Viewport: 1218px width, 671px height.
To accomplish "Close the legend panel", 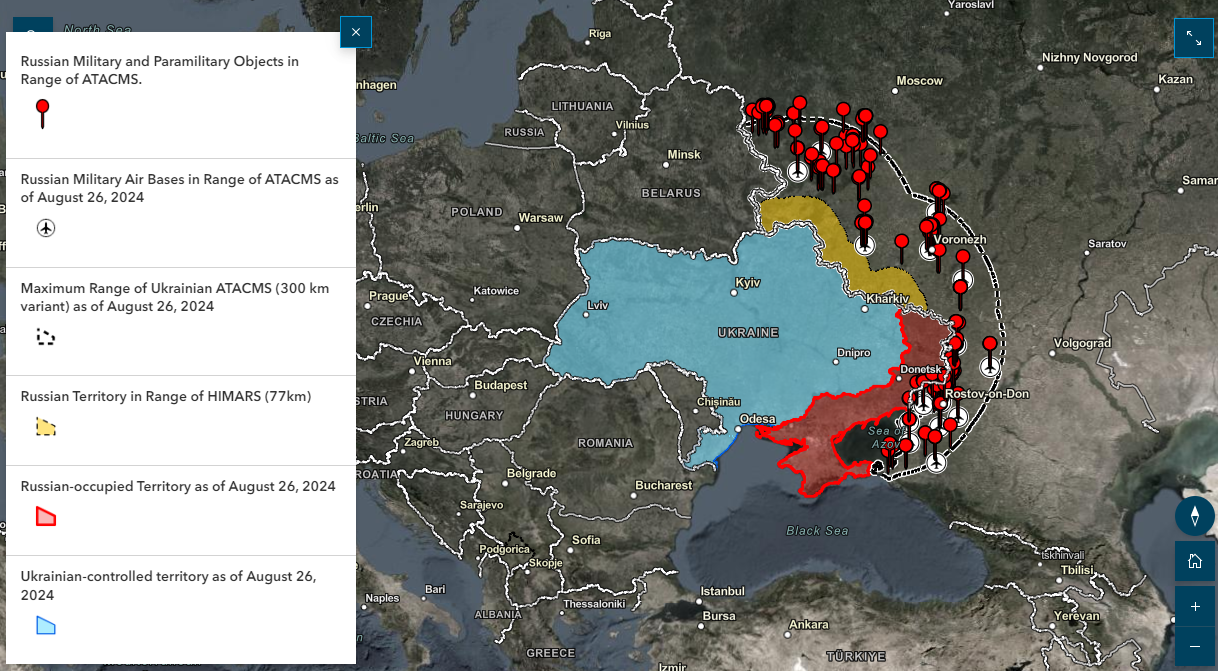I will click(x=355, y=32).
